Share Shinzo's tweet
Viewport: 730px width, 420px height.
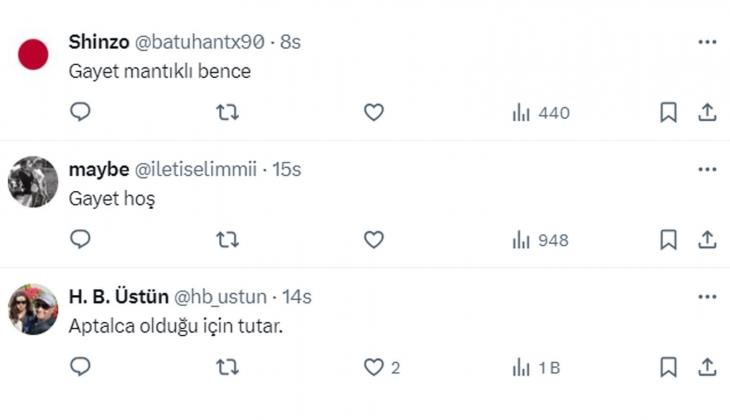click(x=707, y=113)
